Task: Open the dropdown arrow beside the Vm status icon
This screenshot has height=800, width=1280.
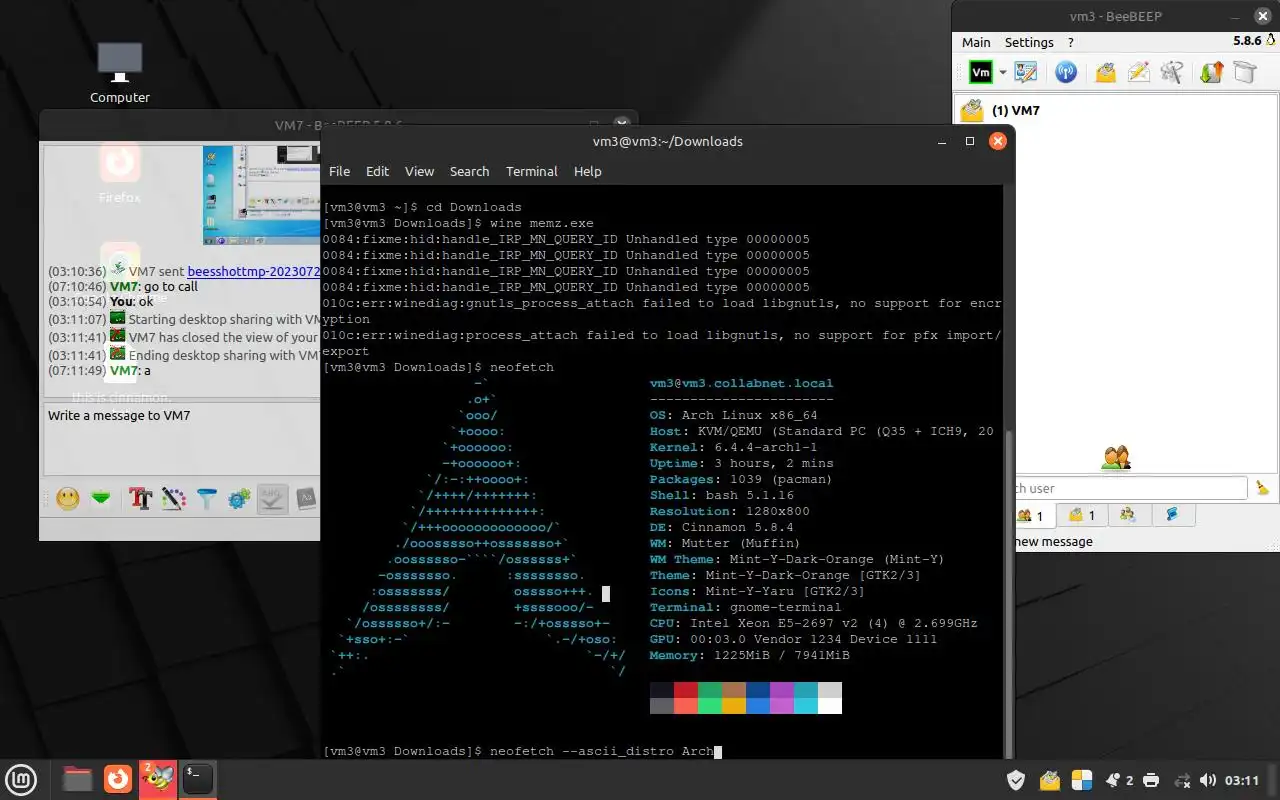Action: coord(1002,73)
